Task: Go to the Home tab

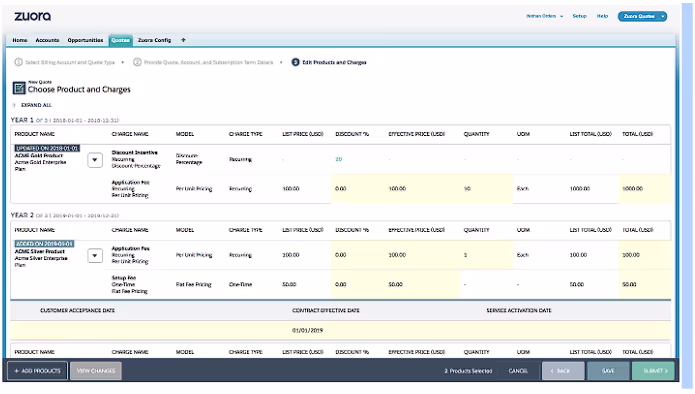Action: [20, 40]
